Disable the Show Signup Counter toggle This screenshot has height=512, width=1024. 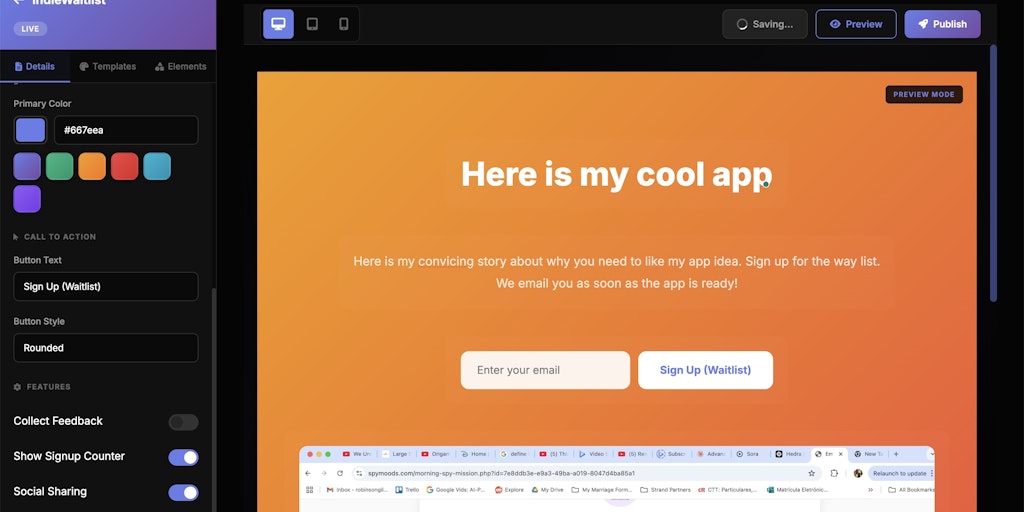point(183,457)
